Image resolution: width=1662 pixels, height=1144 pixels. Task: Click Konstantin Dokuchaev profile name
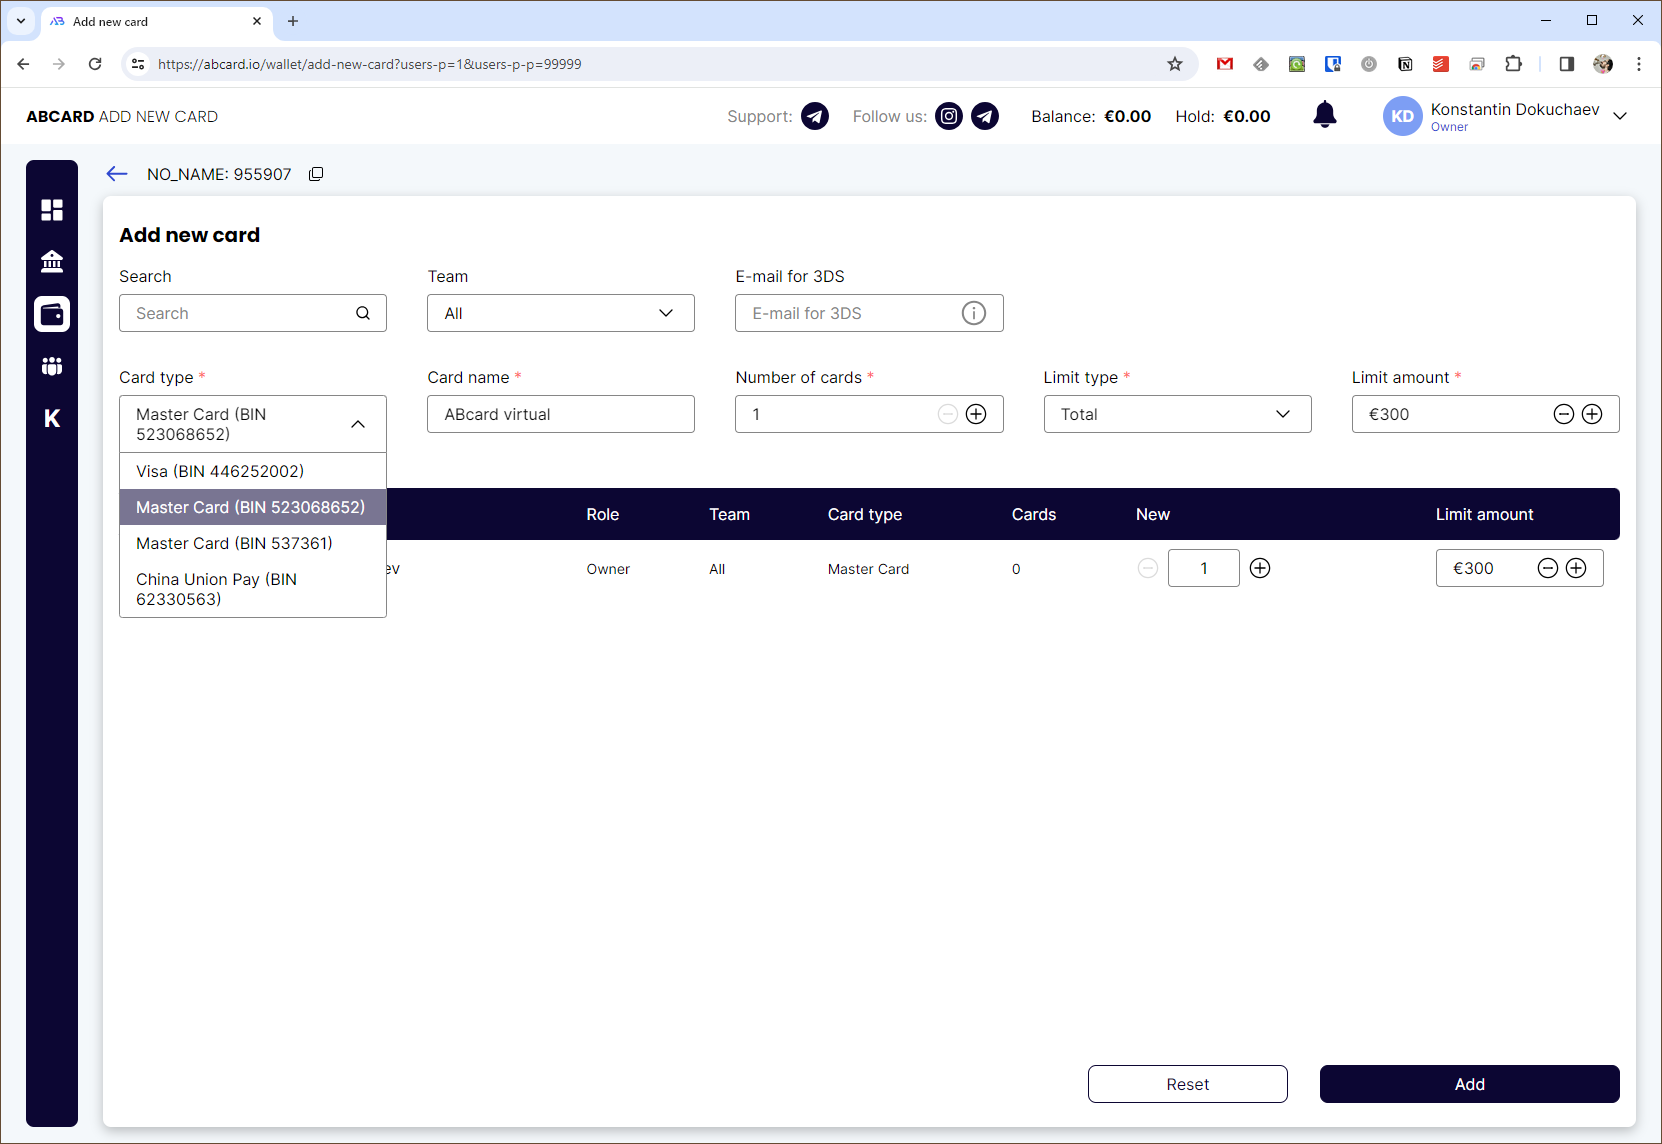point(1515,109)
